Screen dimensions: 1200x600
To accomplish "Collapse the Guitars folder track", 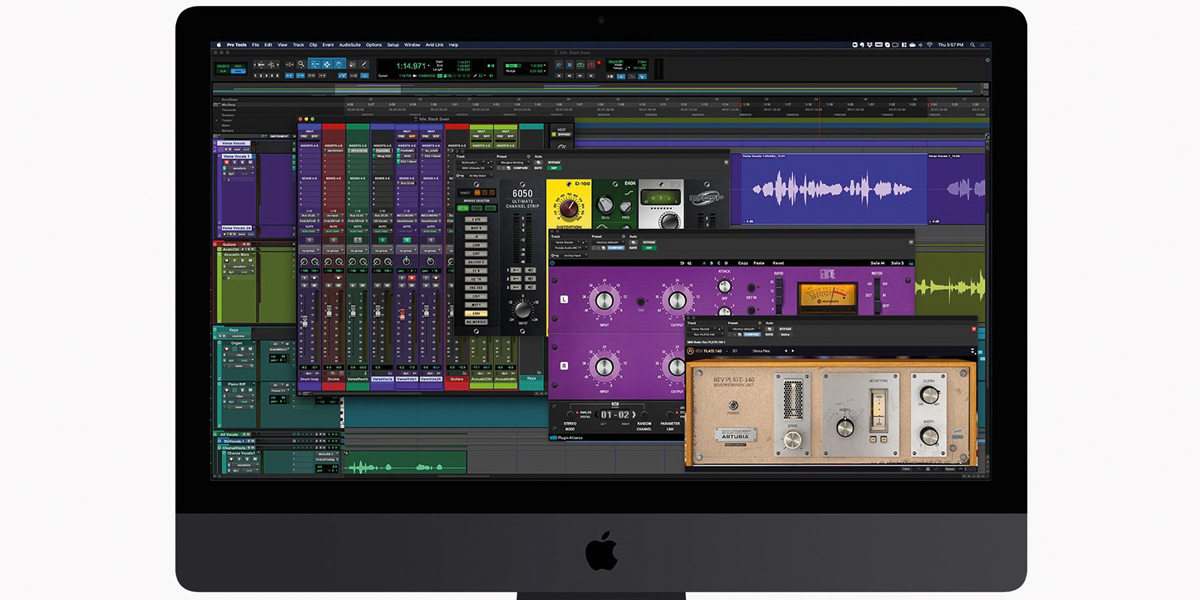I will 215,244.
